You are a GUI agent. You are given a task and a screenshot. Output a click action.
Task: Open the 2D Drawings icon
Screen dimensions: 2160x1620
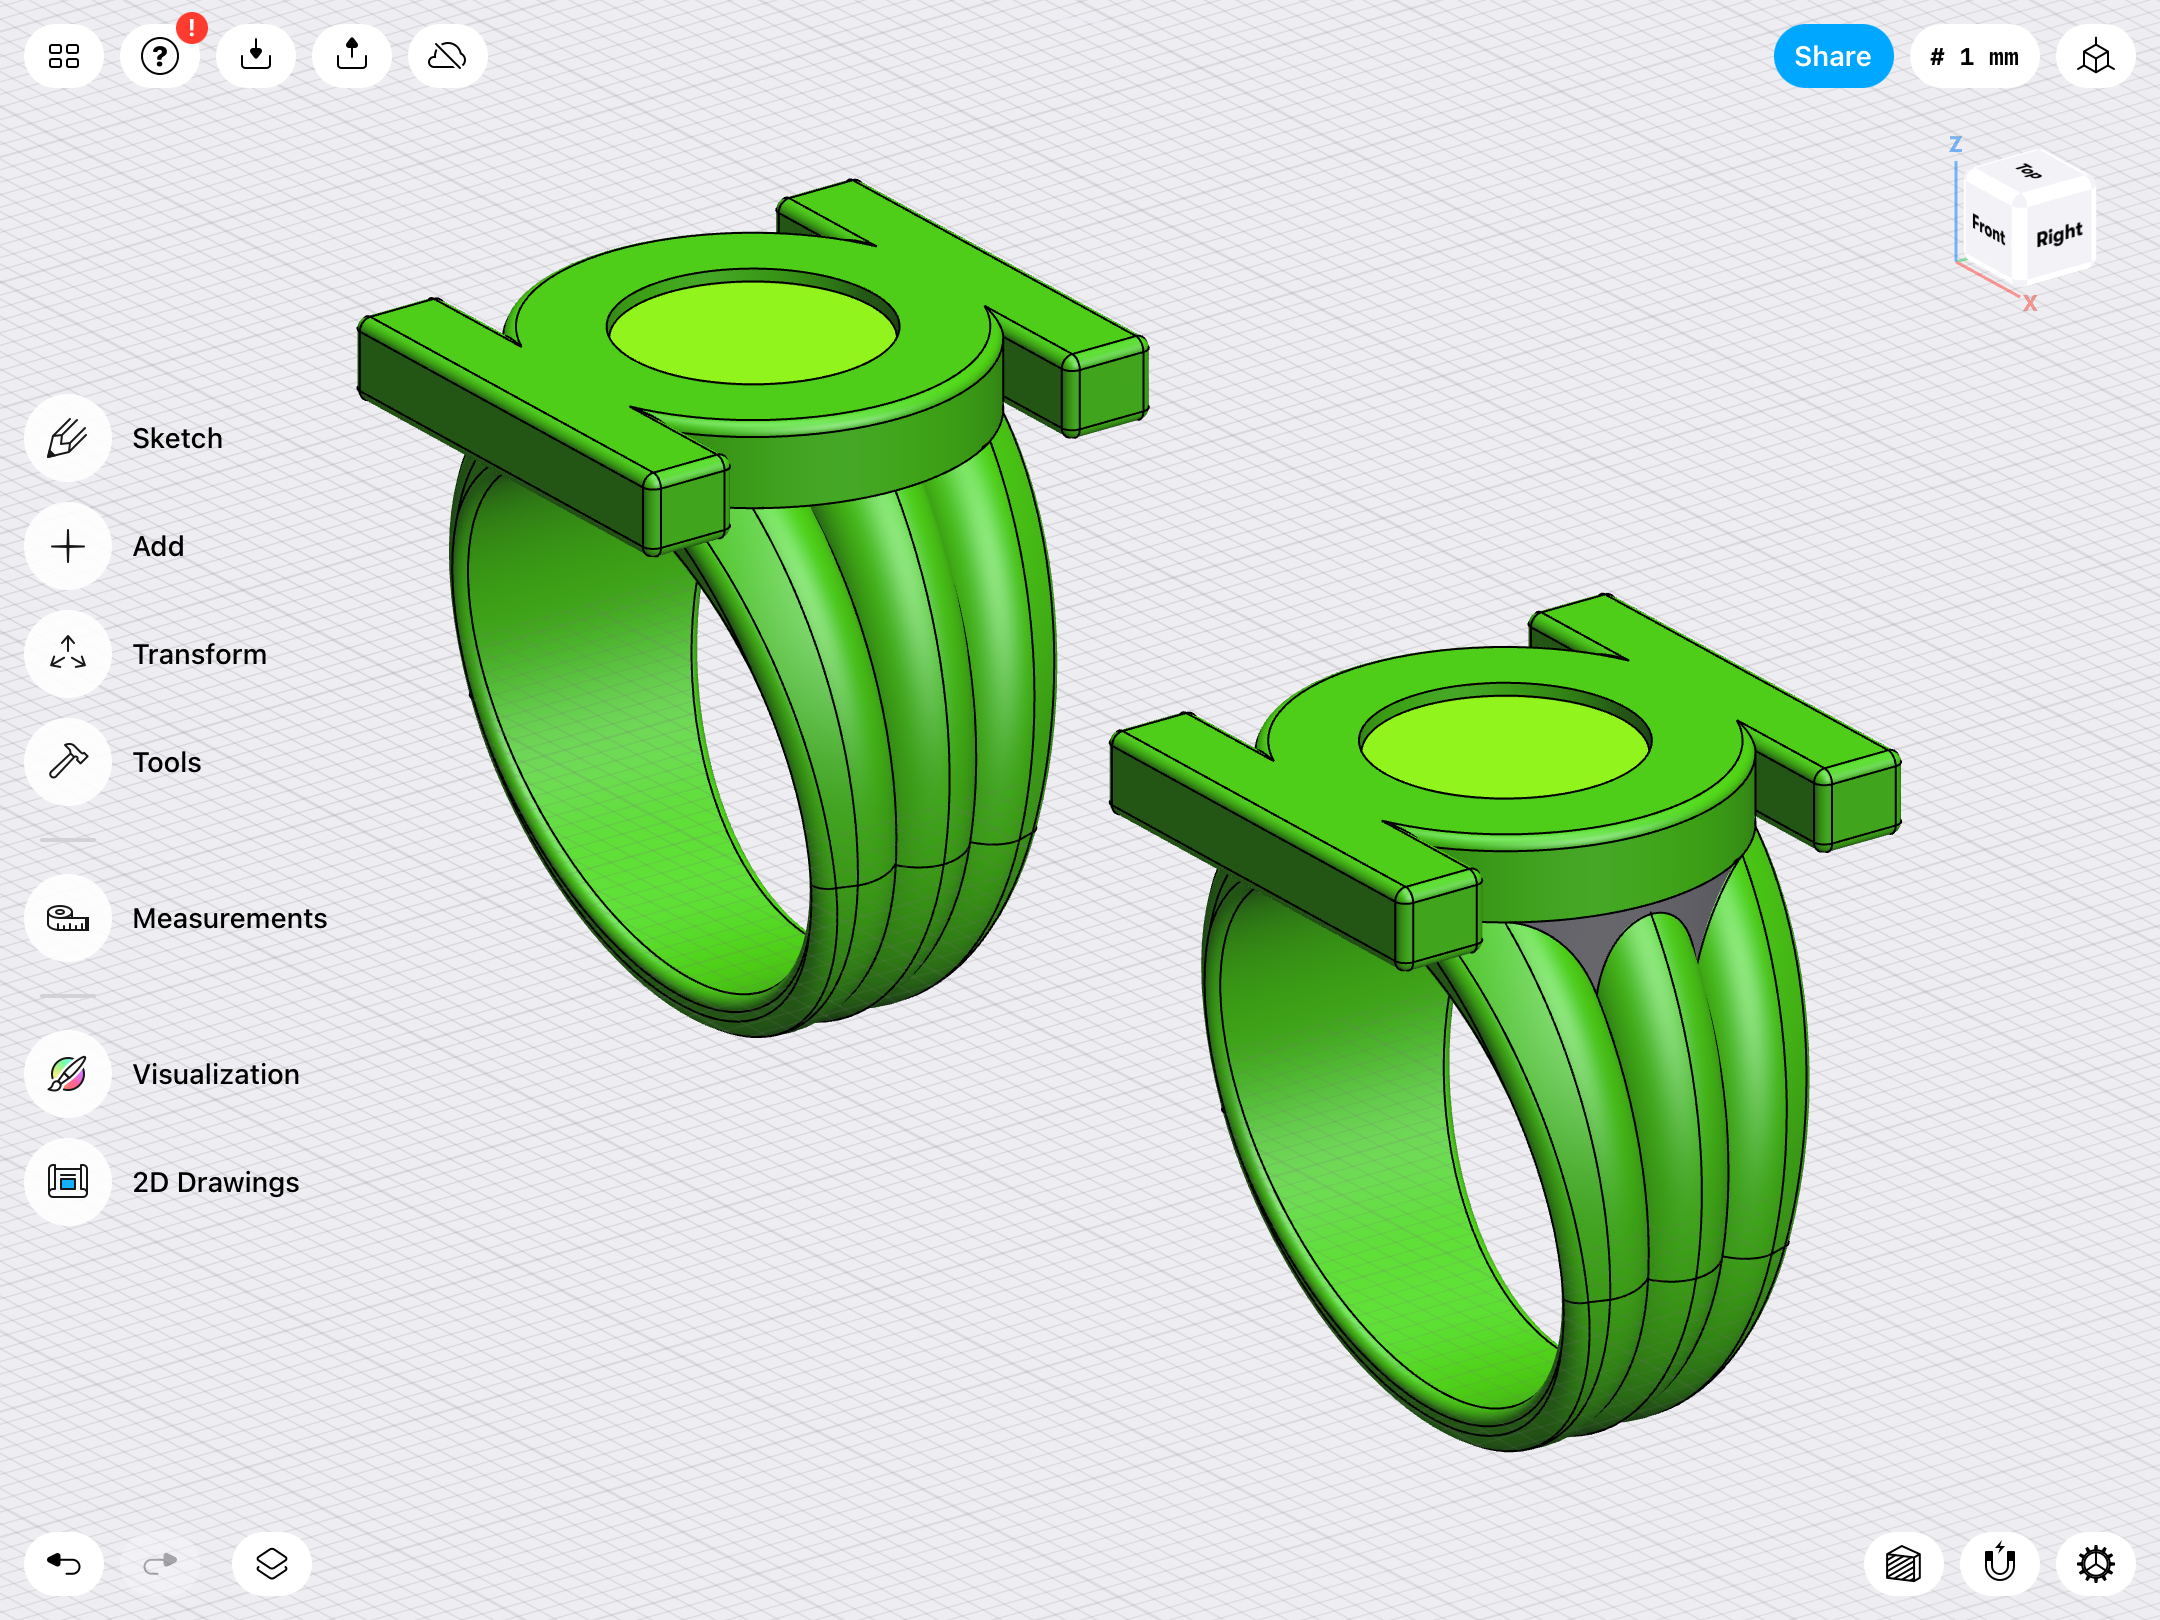pos(68,1182)
